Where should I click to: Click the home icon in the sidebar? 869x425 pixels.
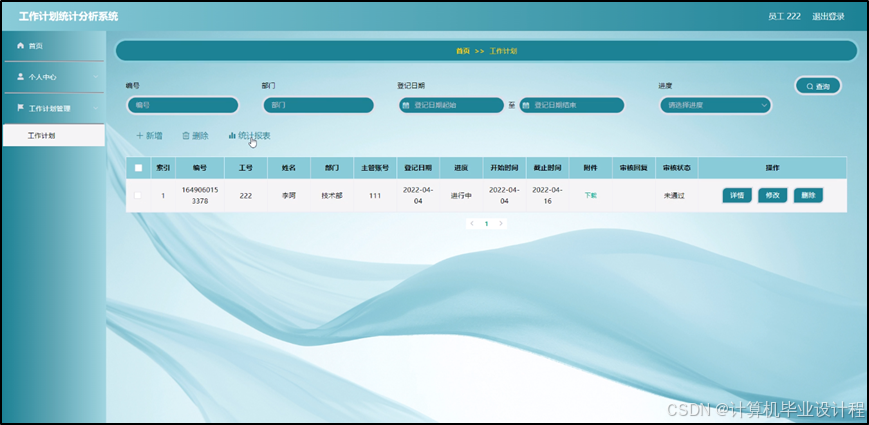[x=21, y=45]
